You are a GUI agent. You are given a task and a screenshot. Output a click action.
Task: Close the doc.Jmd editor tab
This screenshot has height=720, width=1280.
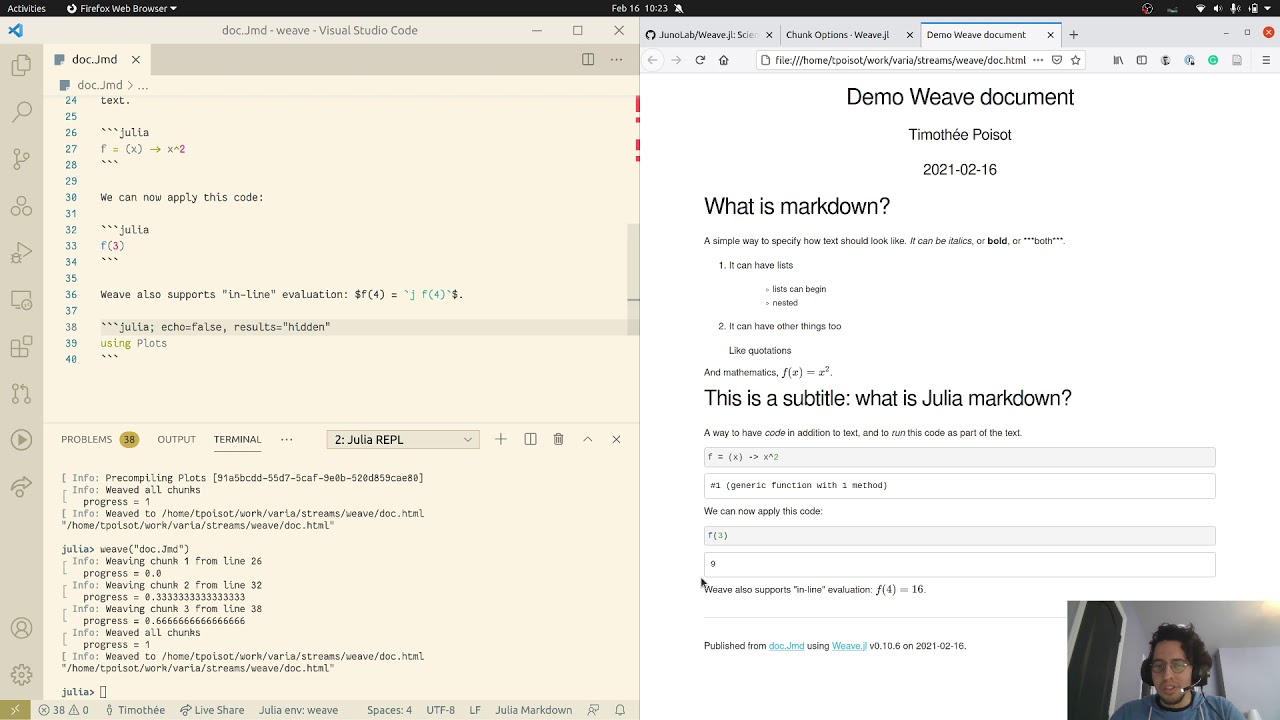(x=135, y=60)
